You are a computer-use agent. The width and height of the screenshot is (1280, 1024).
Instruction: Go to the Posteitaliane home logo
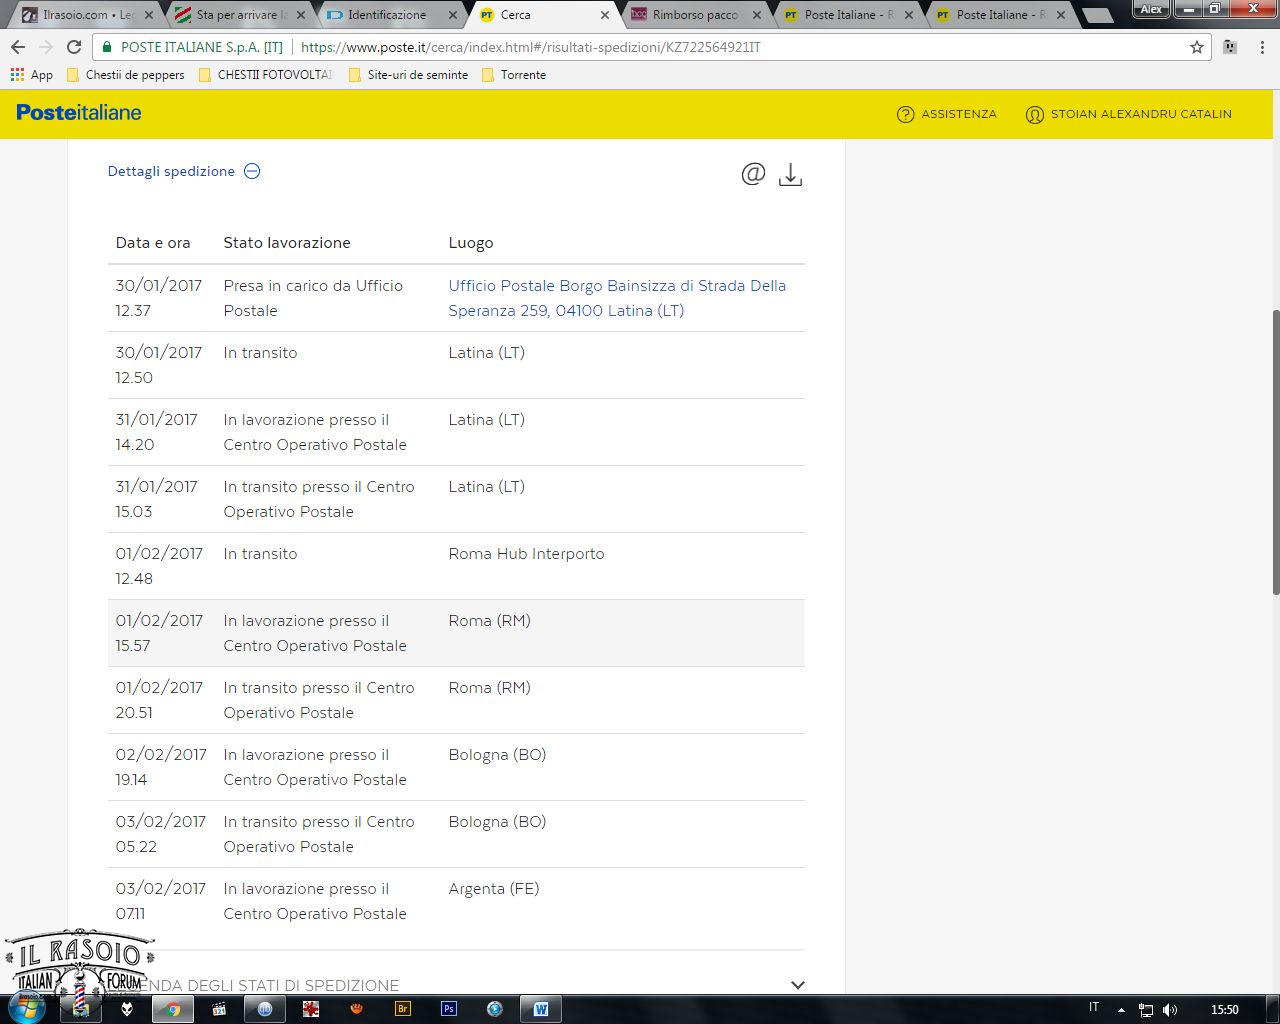tap(79, 113)
